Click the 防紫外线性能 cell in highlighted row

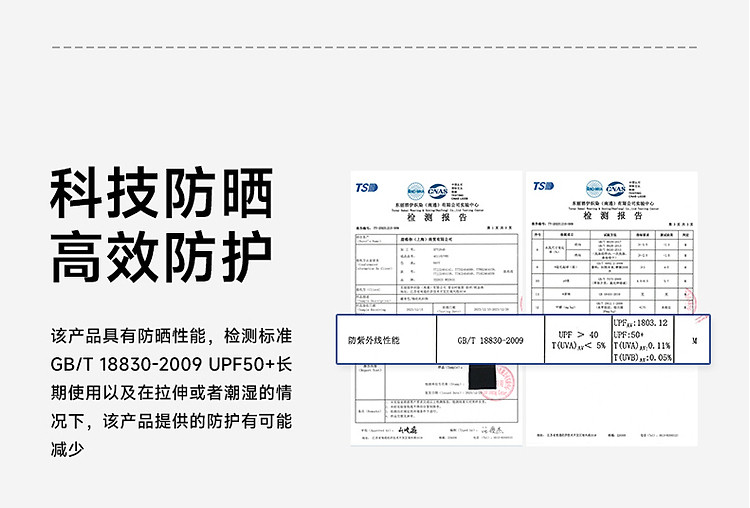374,341
